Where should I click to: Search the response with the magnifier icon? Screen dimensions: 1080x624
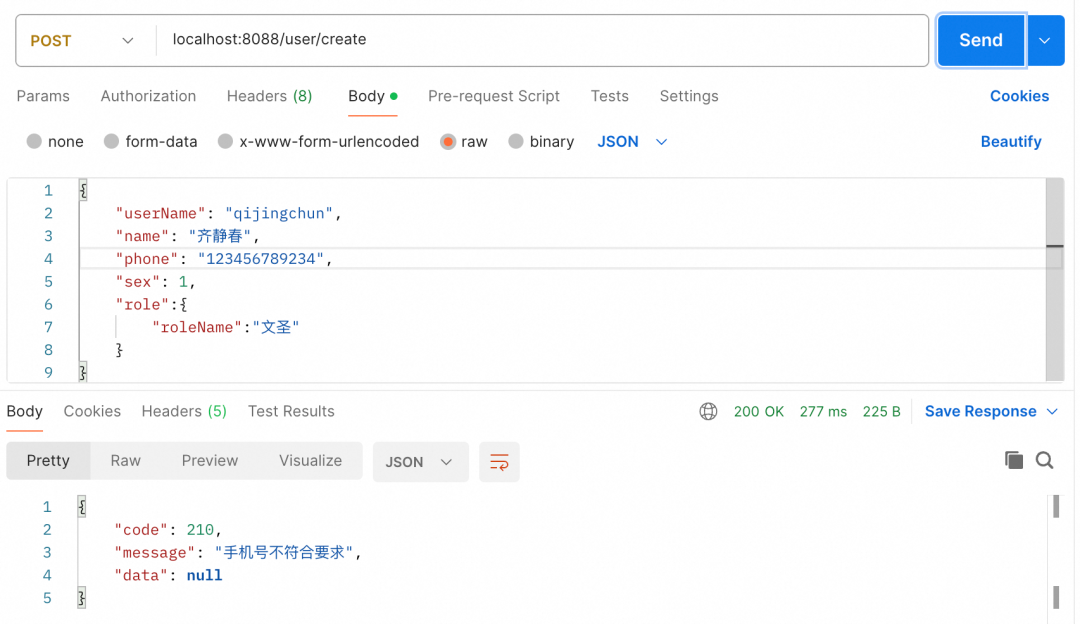point(1044,460)
